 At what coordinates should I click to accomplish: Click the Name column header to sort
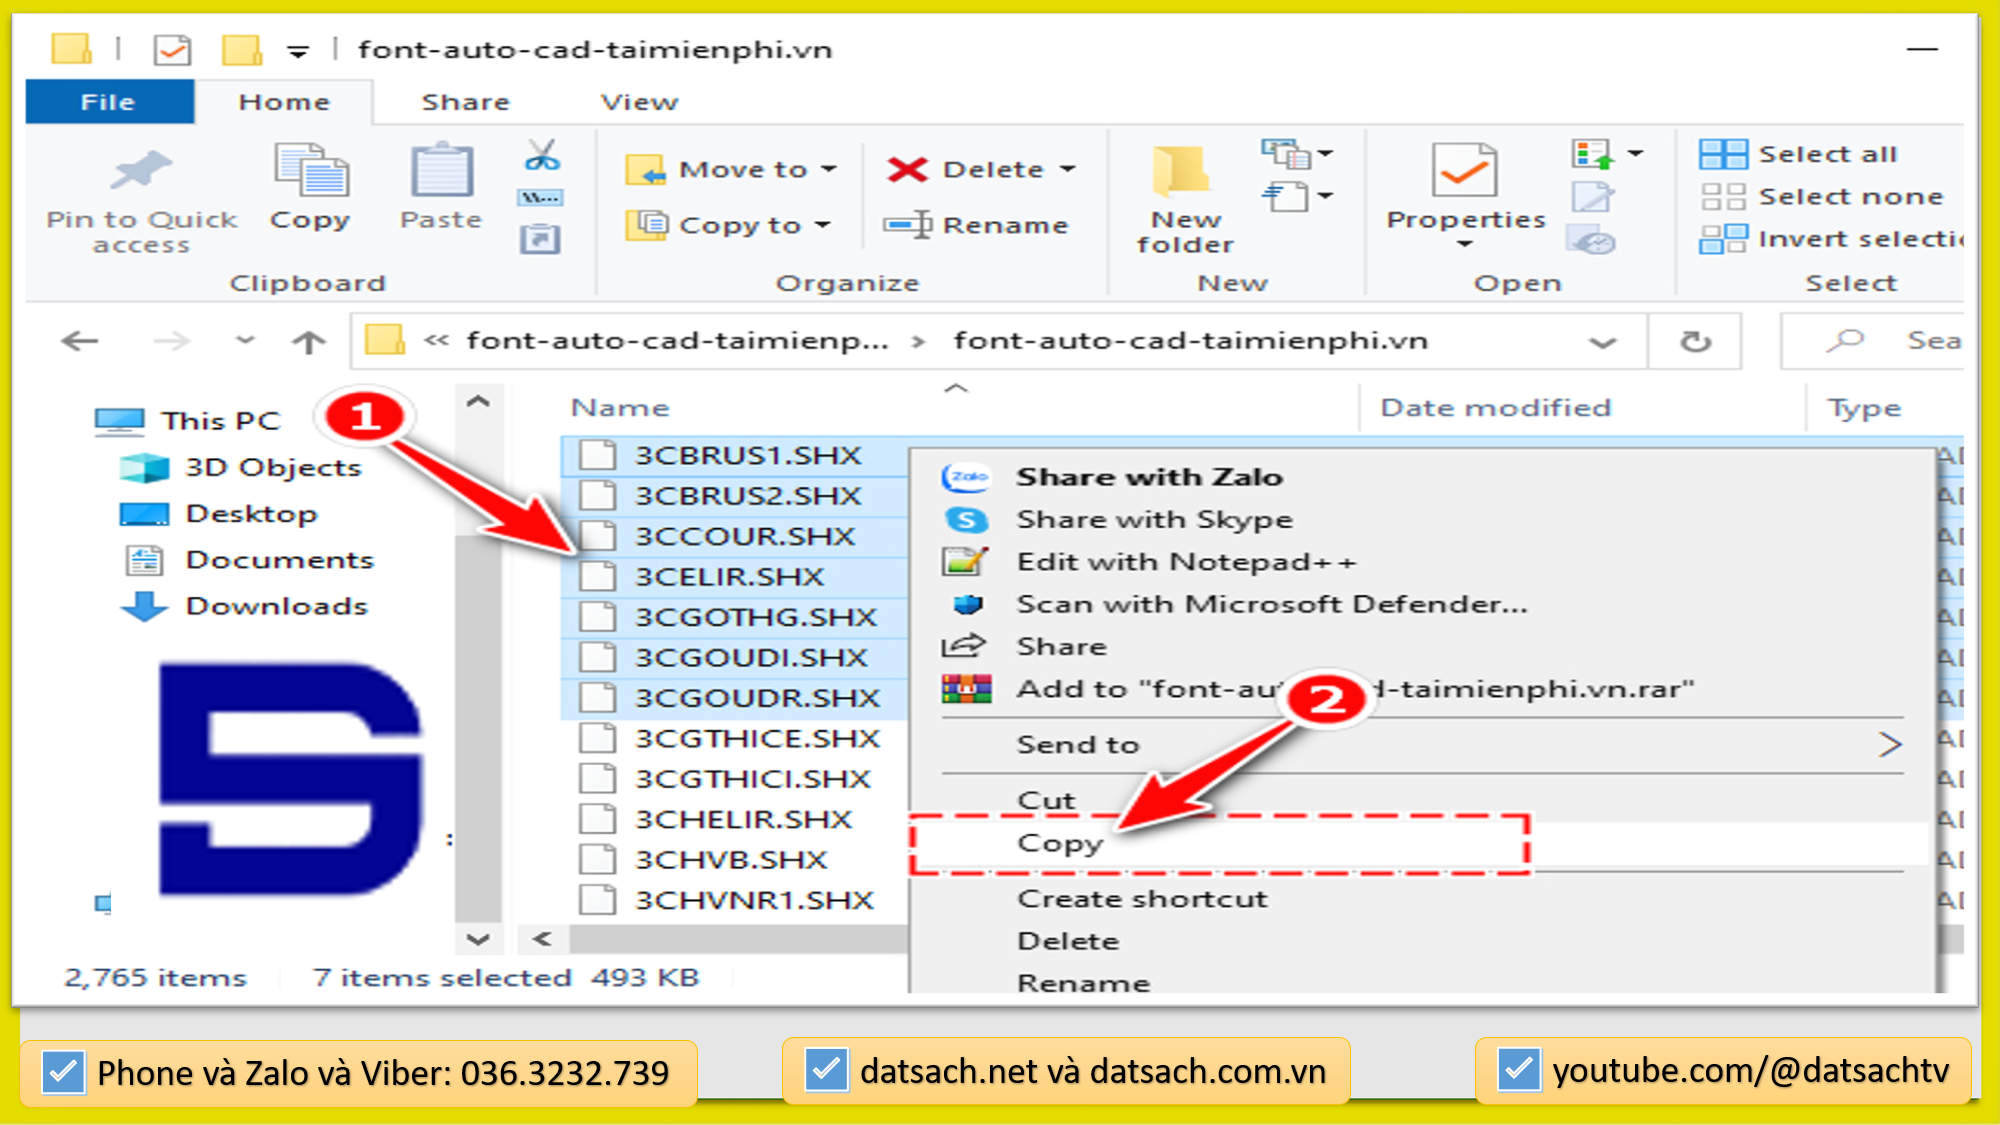[620, 407]
